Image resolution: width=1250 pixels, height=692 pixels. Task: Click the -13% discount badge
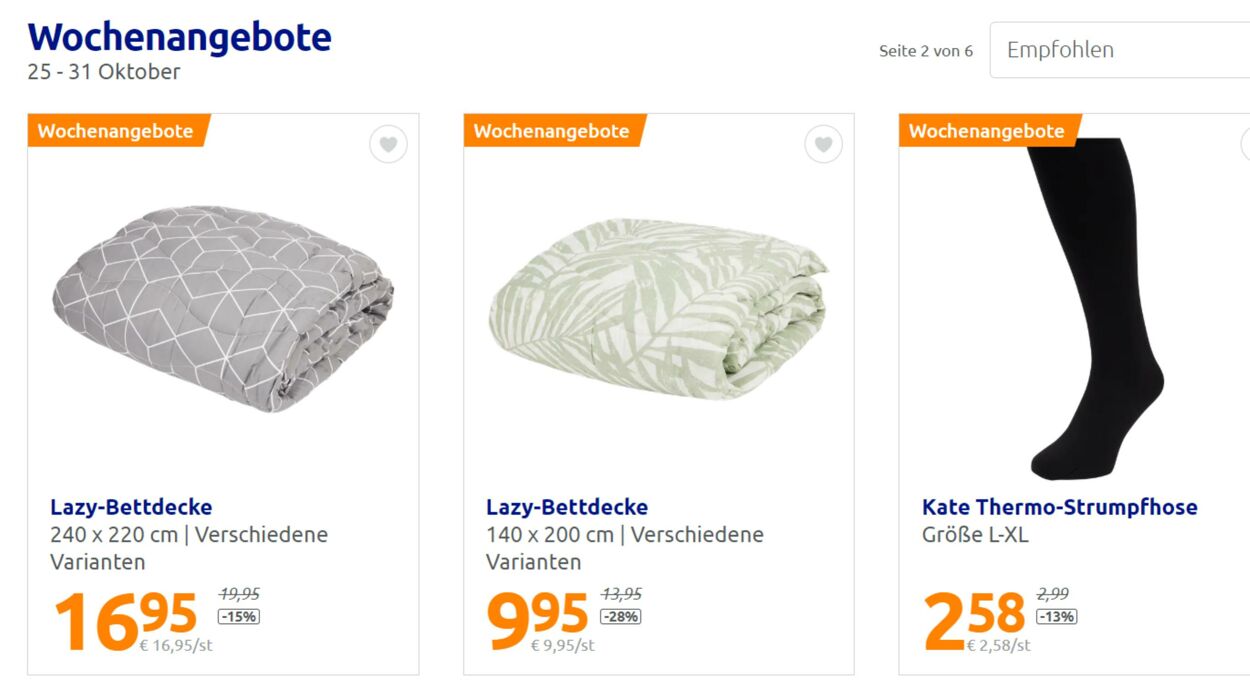click(1056, 617)
